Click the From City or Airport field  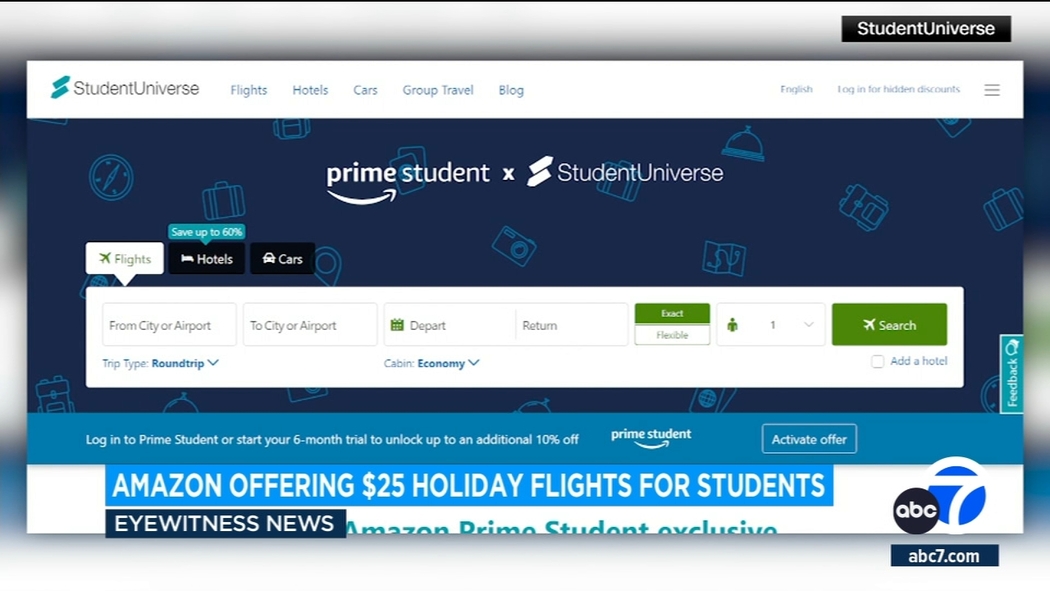pyautogui.click(x=169, y=325)
